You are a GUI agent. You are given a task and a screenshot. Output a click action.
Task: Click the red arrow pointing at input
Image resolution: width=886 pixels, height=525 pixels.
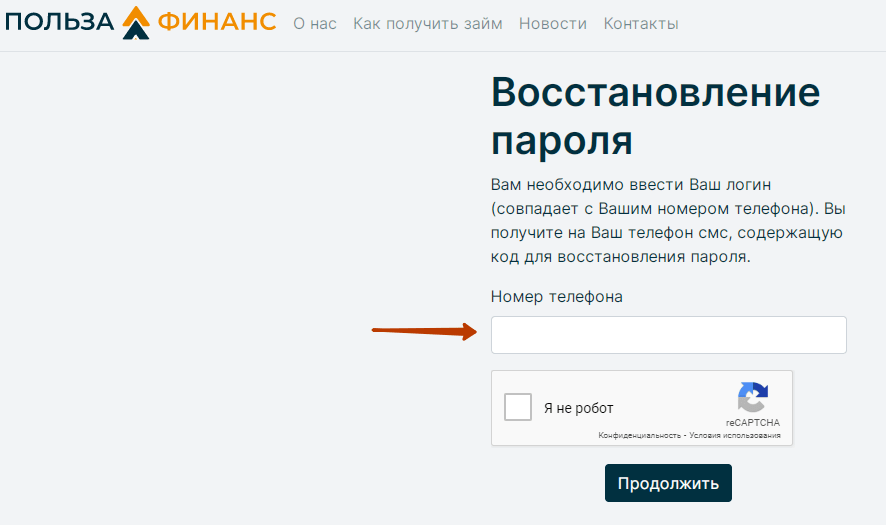click(424, 331)
